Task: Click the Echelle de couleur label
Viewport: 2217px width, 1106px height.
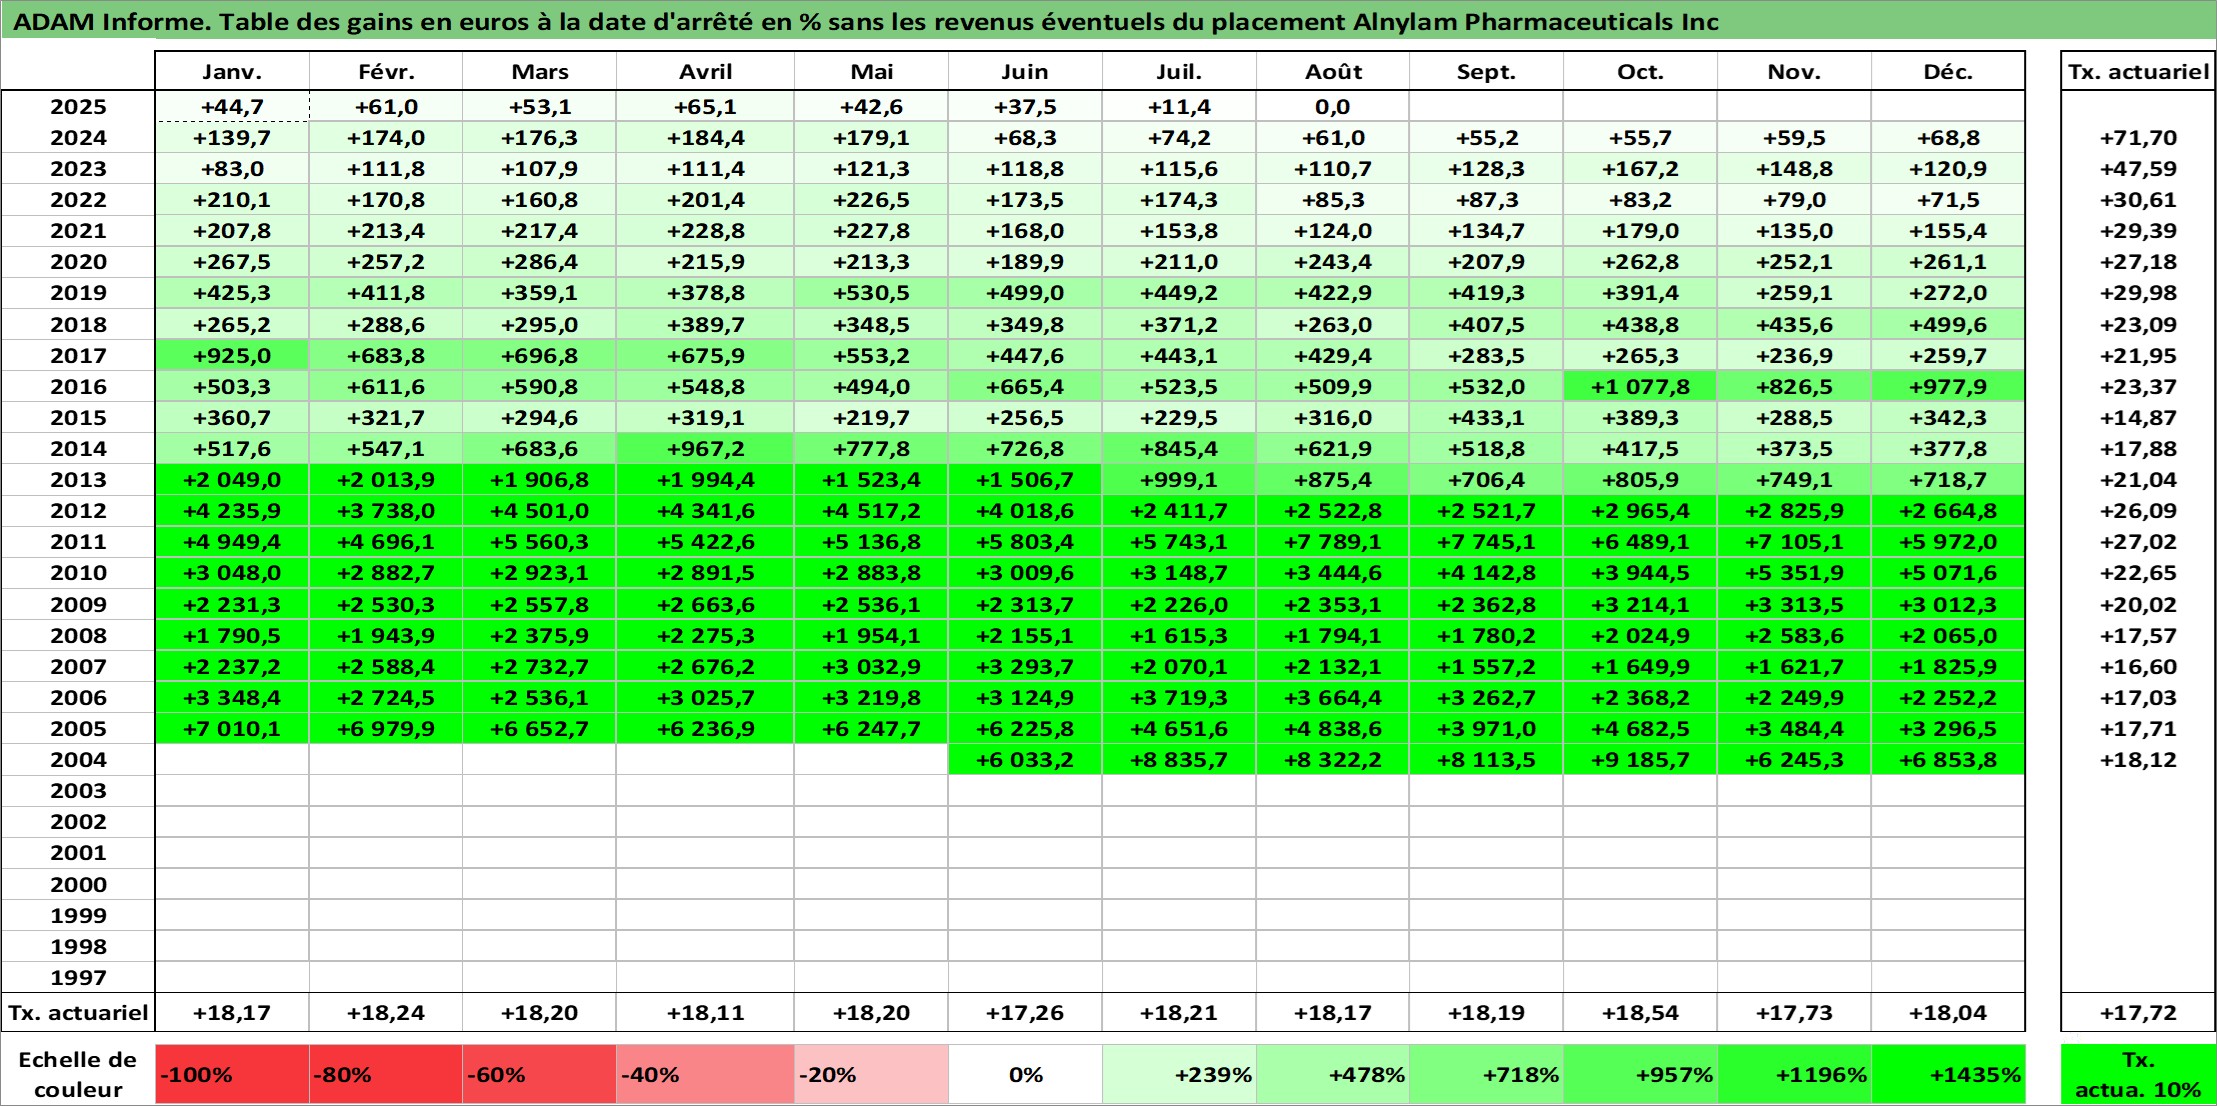Action: pos(78,1074)
